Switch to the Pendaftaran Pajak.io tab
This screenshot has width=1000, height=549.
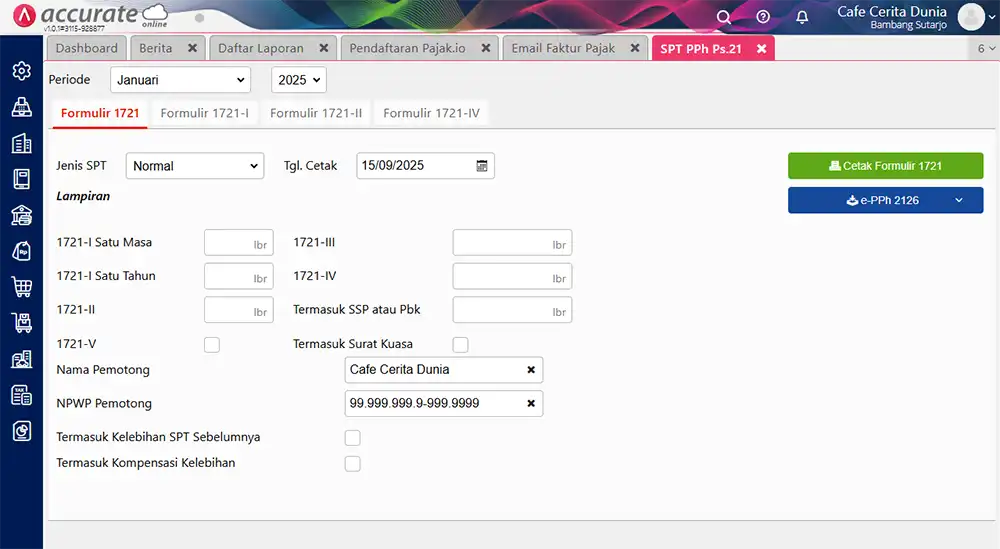coord(408,48)
